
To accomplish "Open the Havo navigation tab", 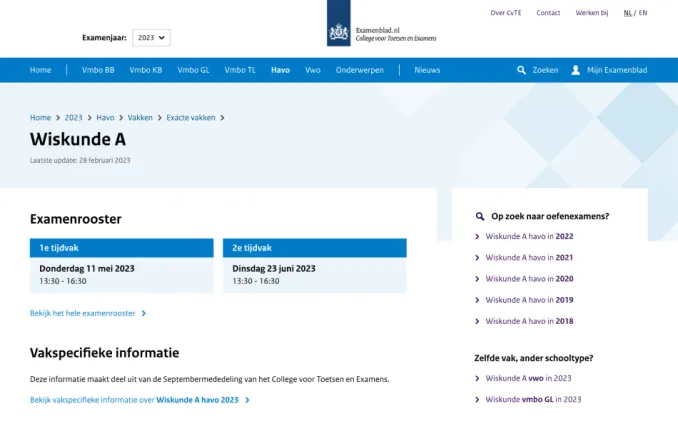I will point(280,70).
